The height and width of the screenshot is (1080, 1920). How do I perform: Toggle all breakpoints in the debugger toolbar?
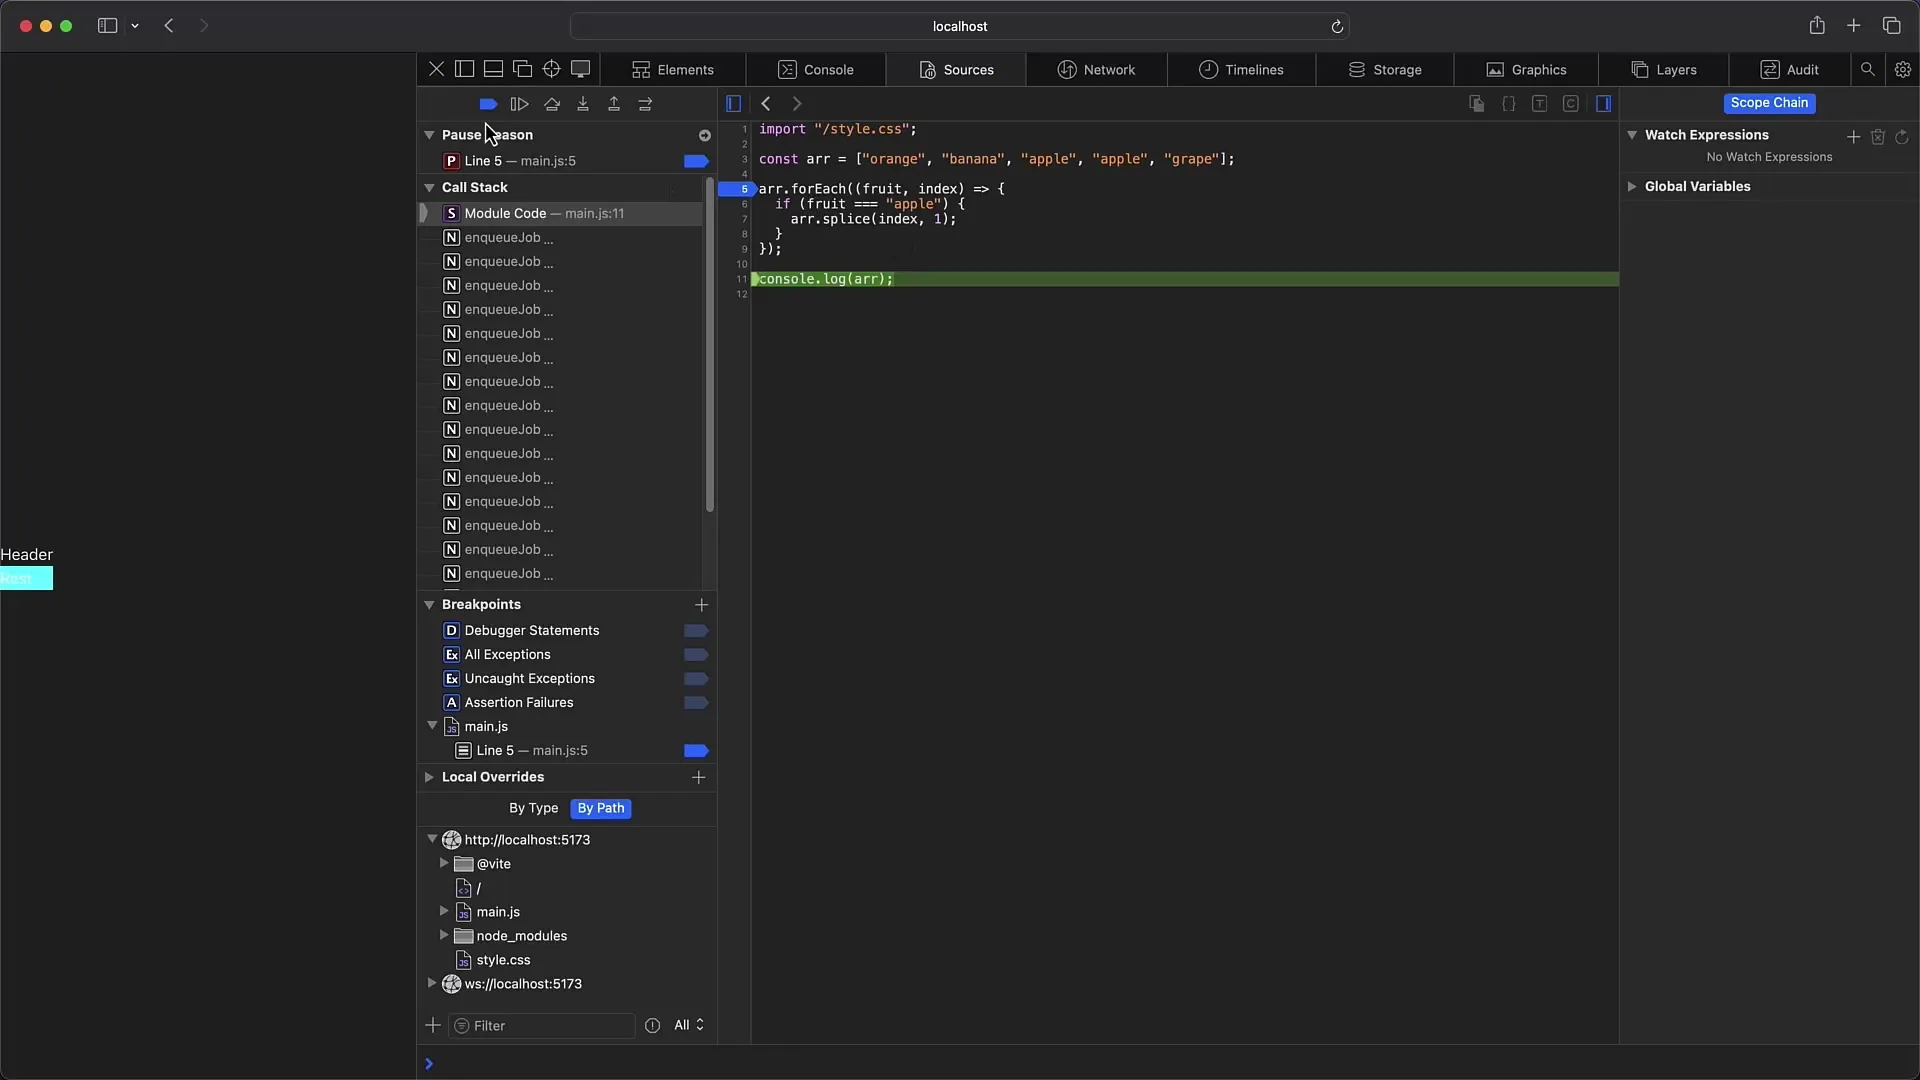488,104
